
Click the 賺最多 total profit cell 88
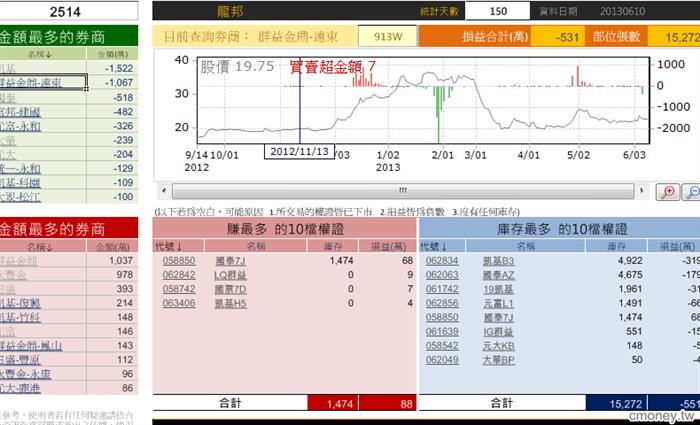coord(388,404)
